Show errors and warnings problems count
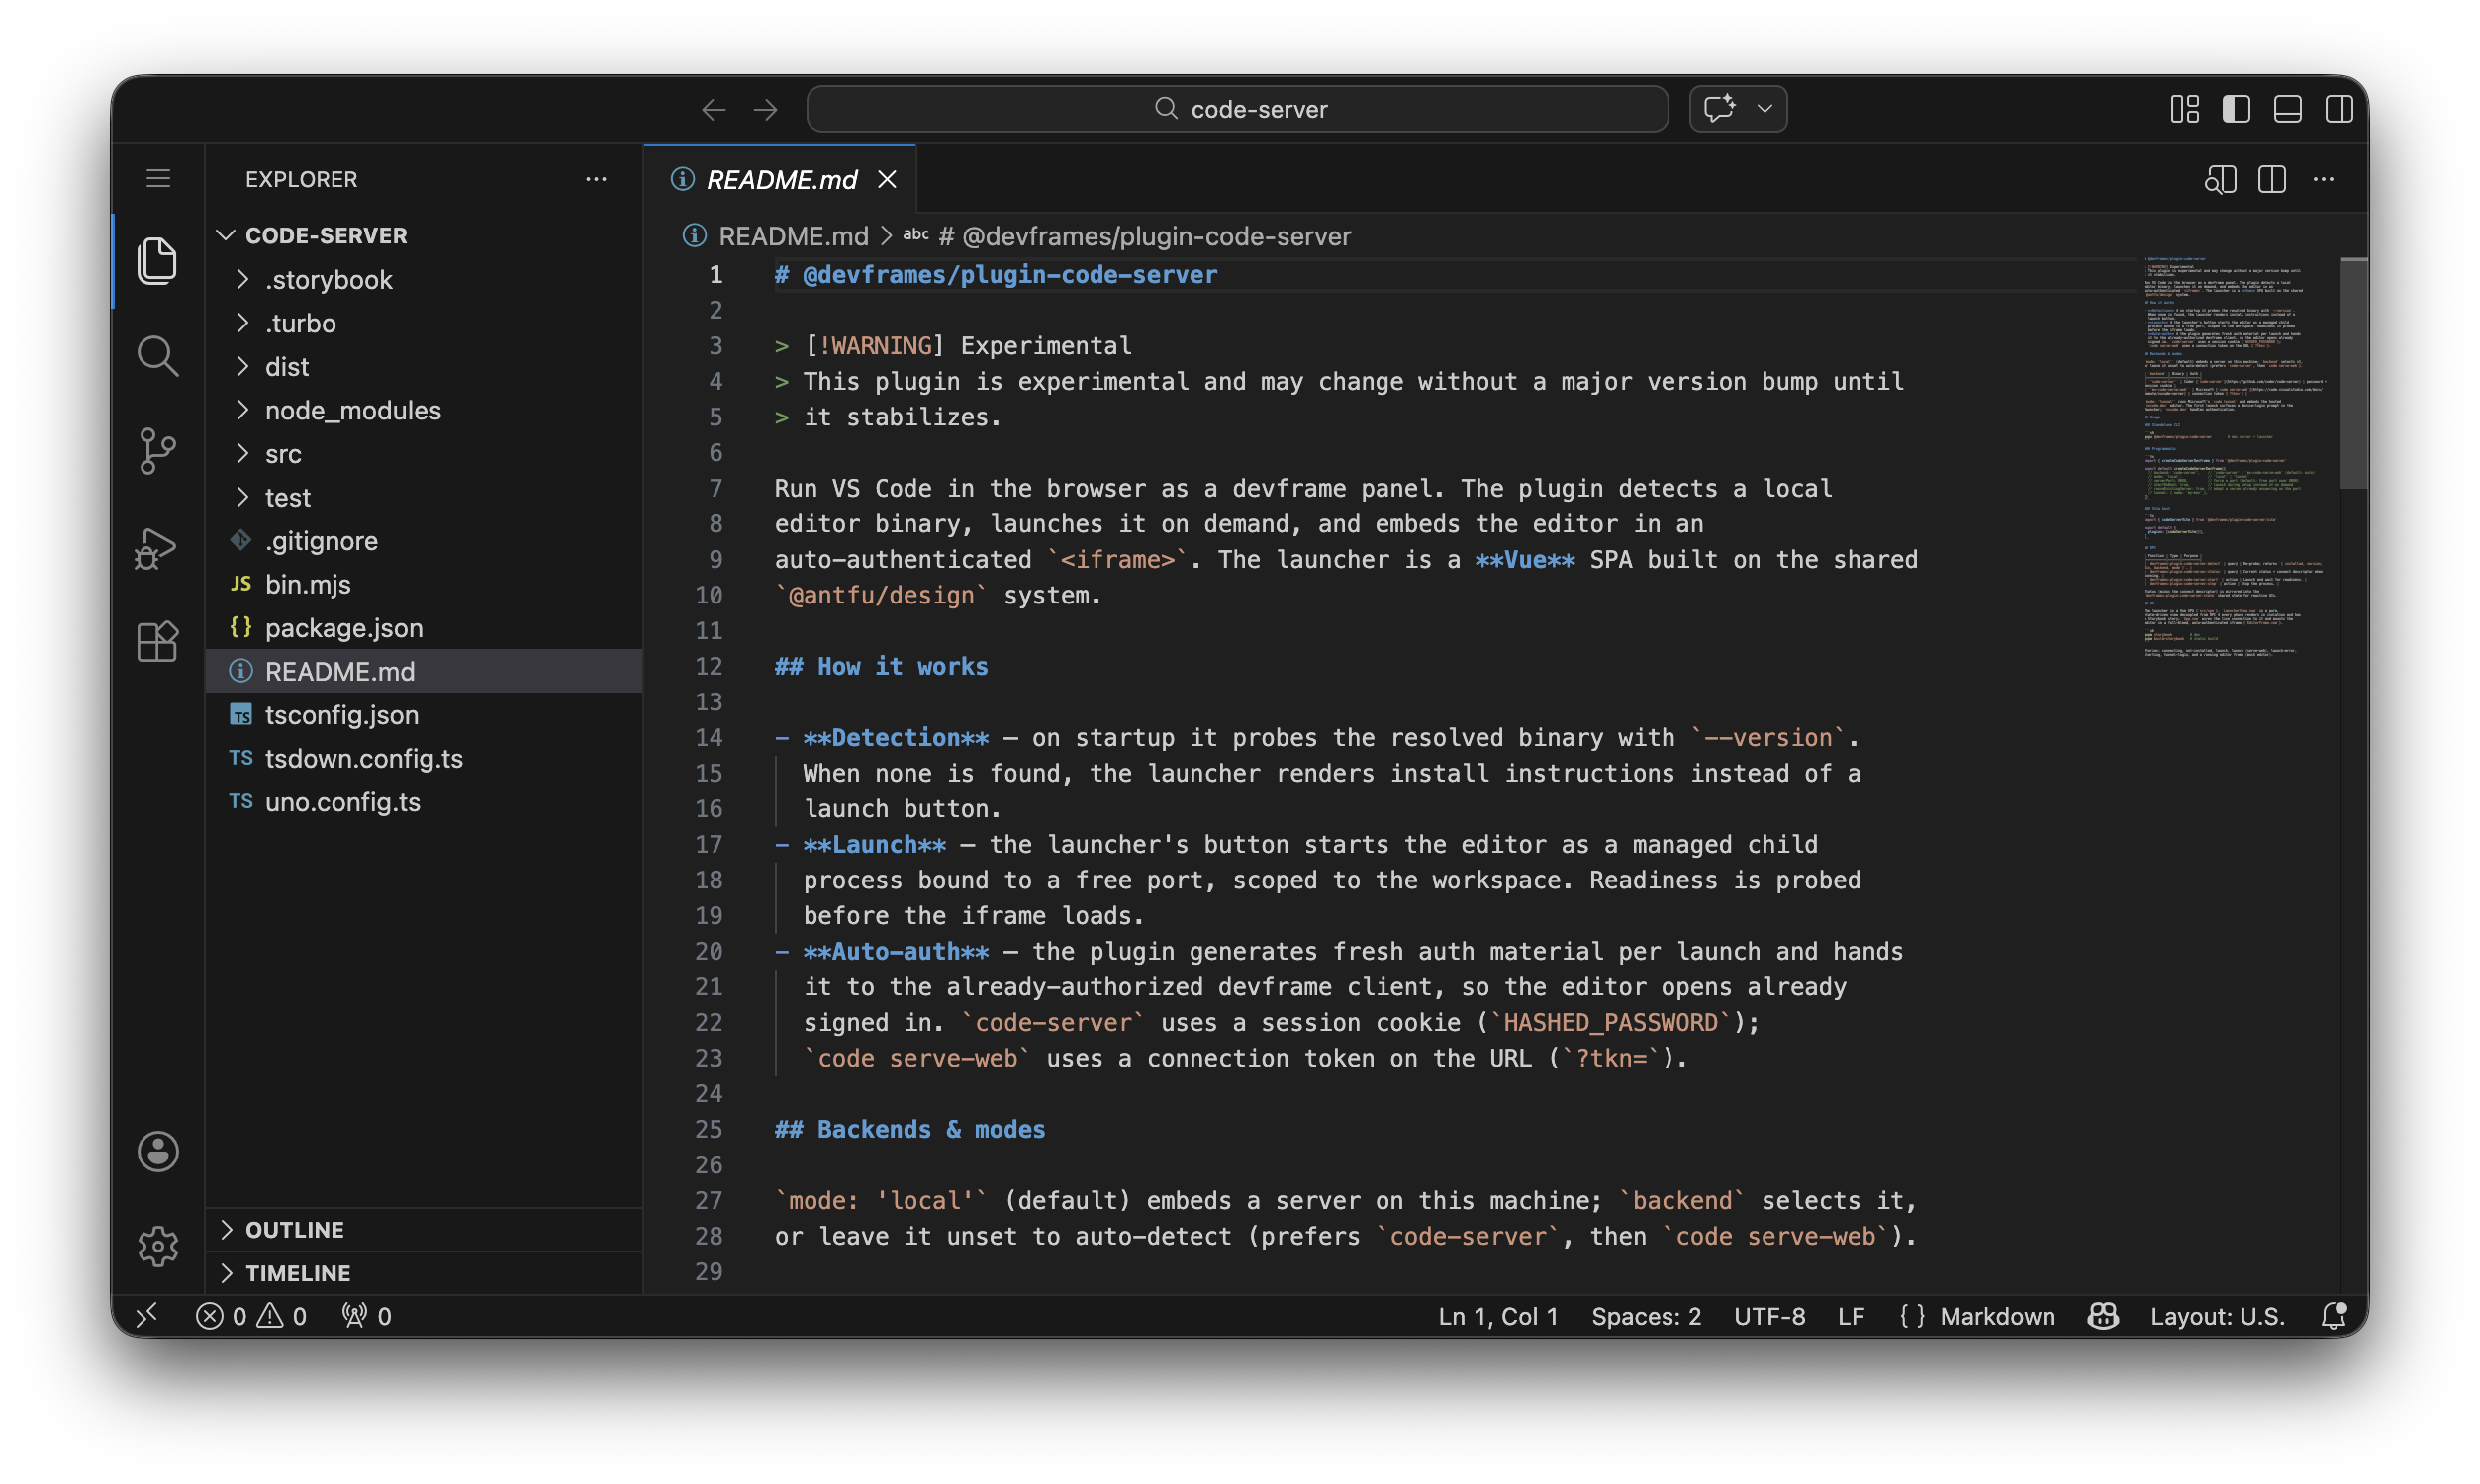 coord(251,1316)
